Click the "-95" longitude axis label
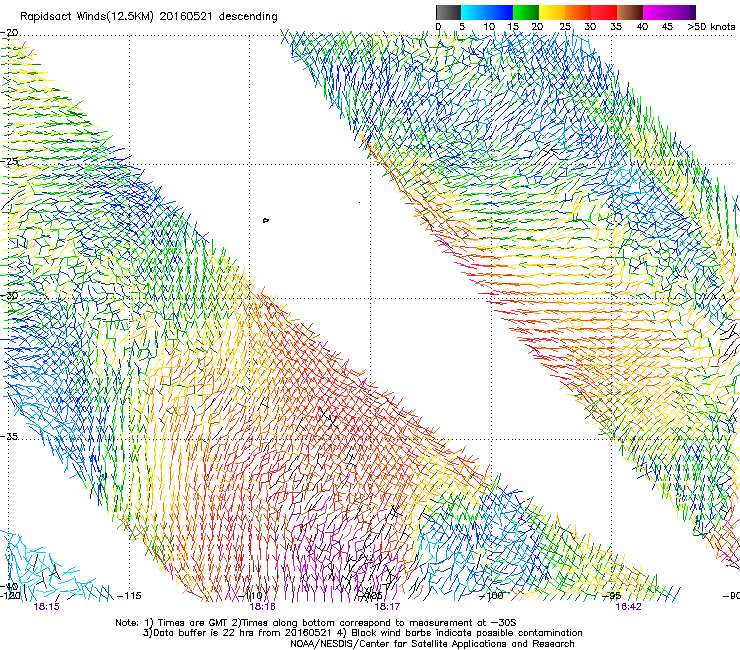The width and height of the screenshot is (740, 650). 613,595
